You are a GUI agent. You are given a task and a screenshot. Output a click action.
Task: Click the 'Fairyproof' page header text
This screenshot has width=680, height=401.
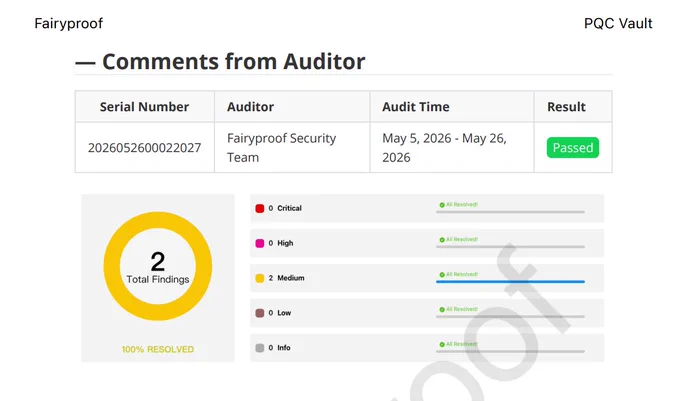pos(69,23)
